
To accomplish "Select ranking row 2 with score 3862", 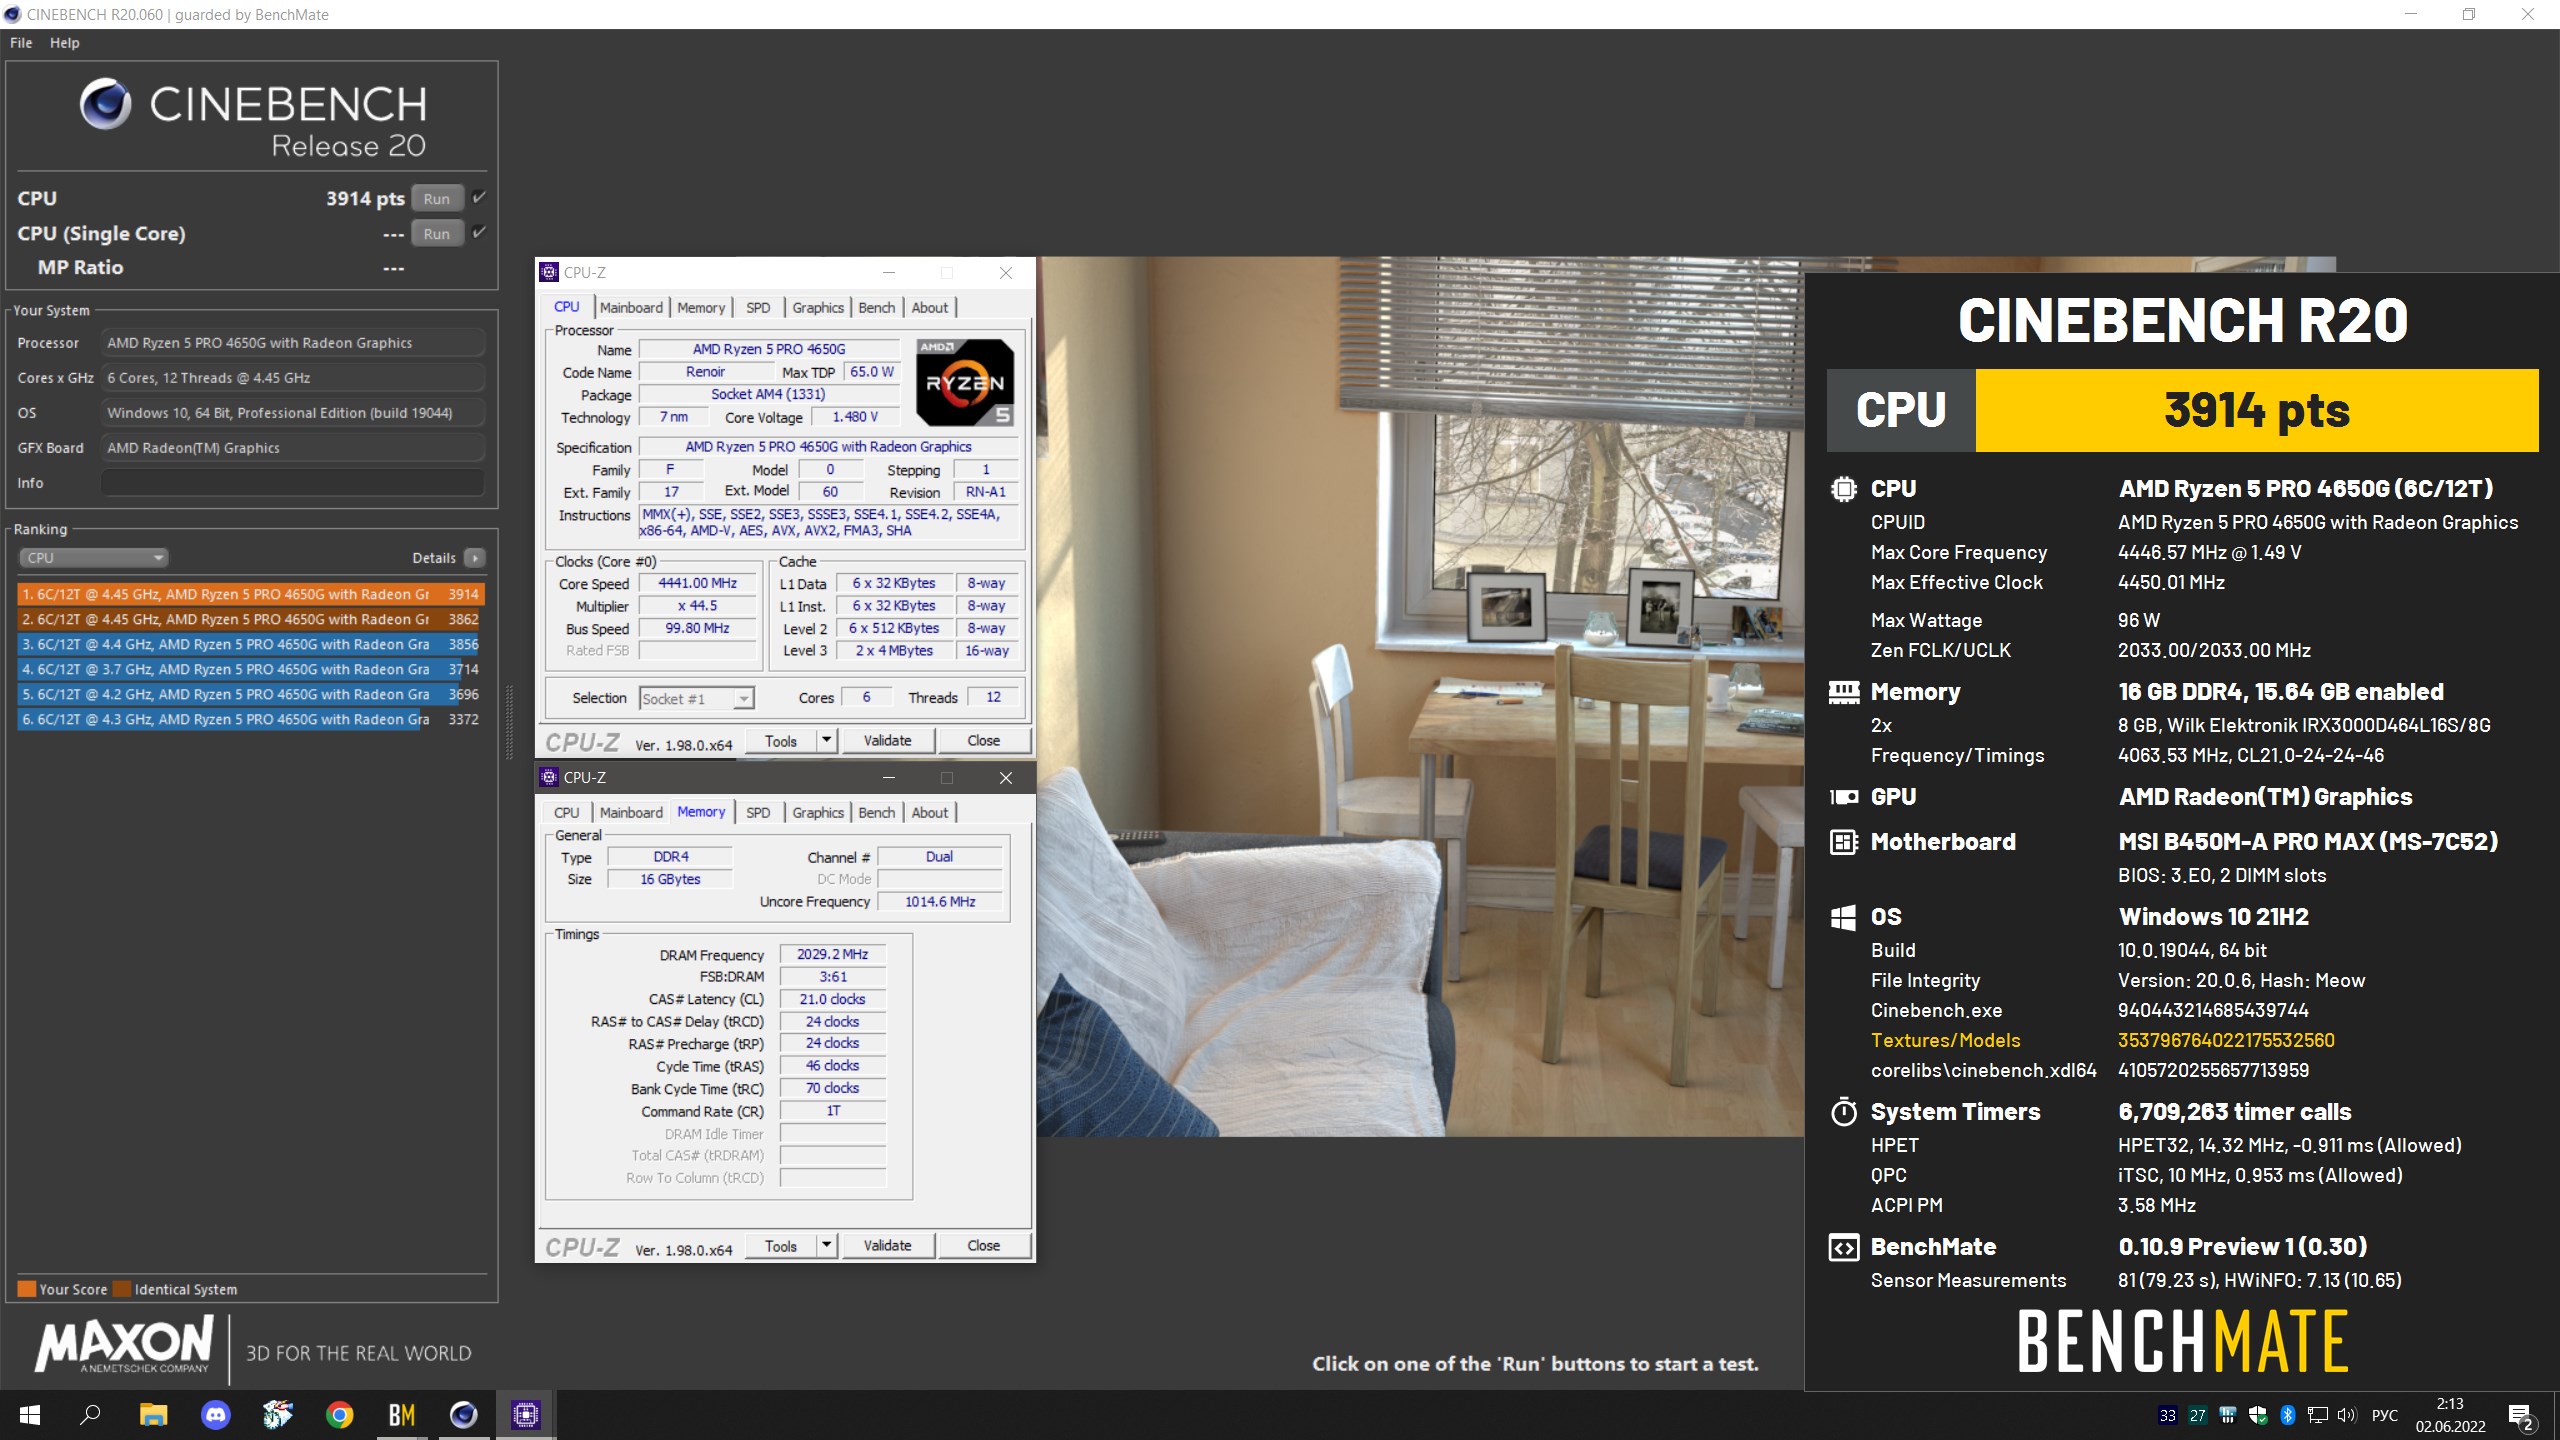I will point(251,619).
